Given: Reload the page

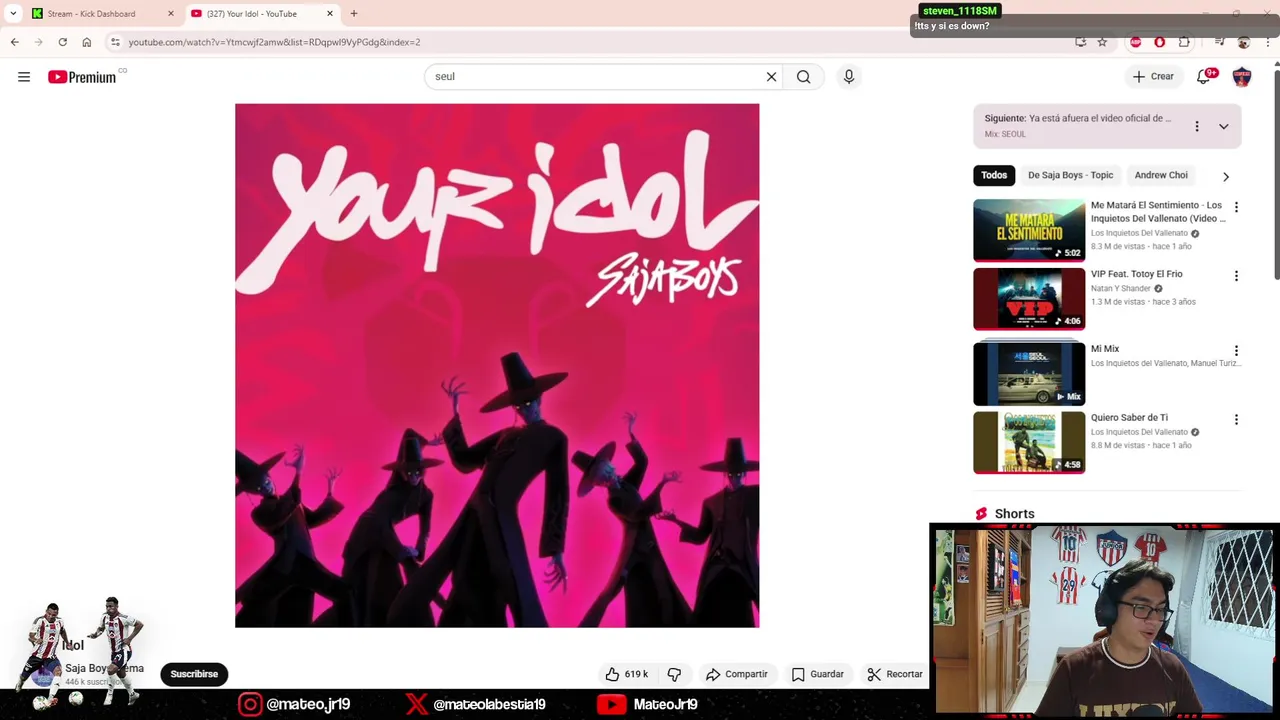Looking at the screenshot, I should [x=62, y=42].
